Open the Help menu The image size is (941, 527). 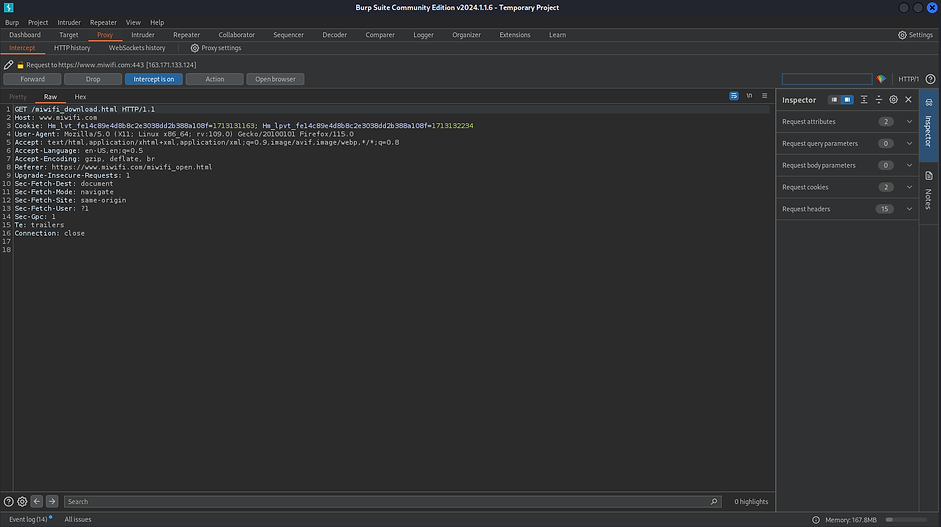pos(157,22)
